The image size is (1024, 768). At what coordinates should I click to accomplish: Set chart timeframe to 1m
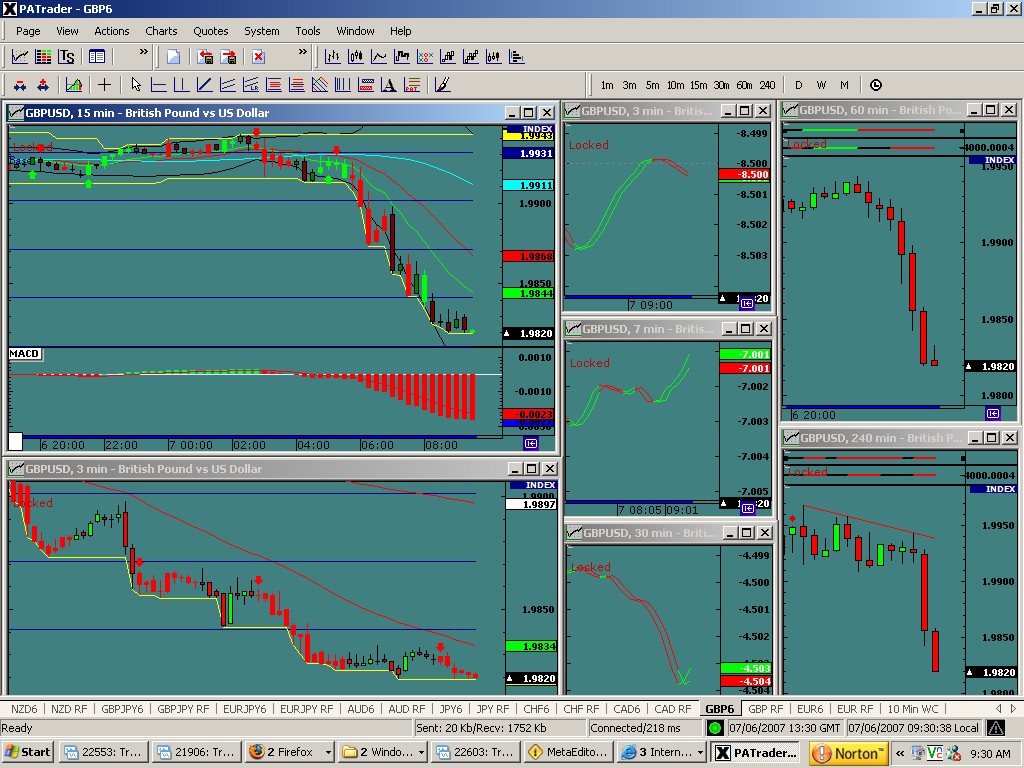point(607,85)
